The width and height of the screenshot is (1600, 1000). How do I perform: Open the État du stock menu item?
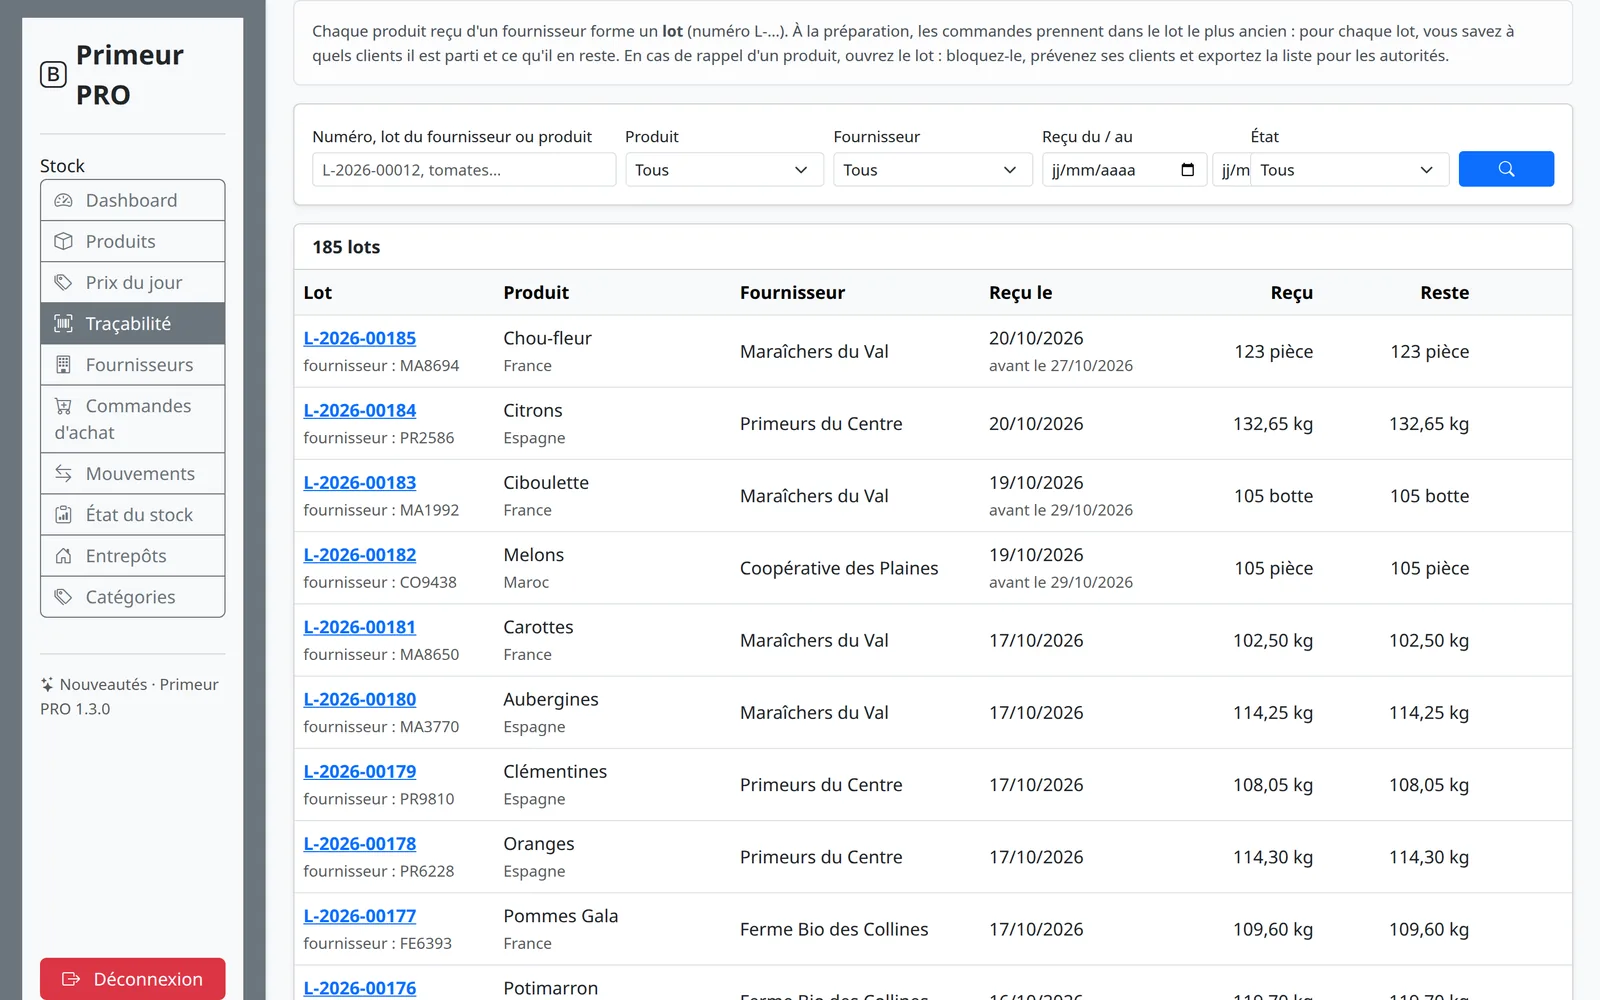(x=132, y=515)
